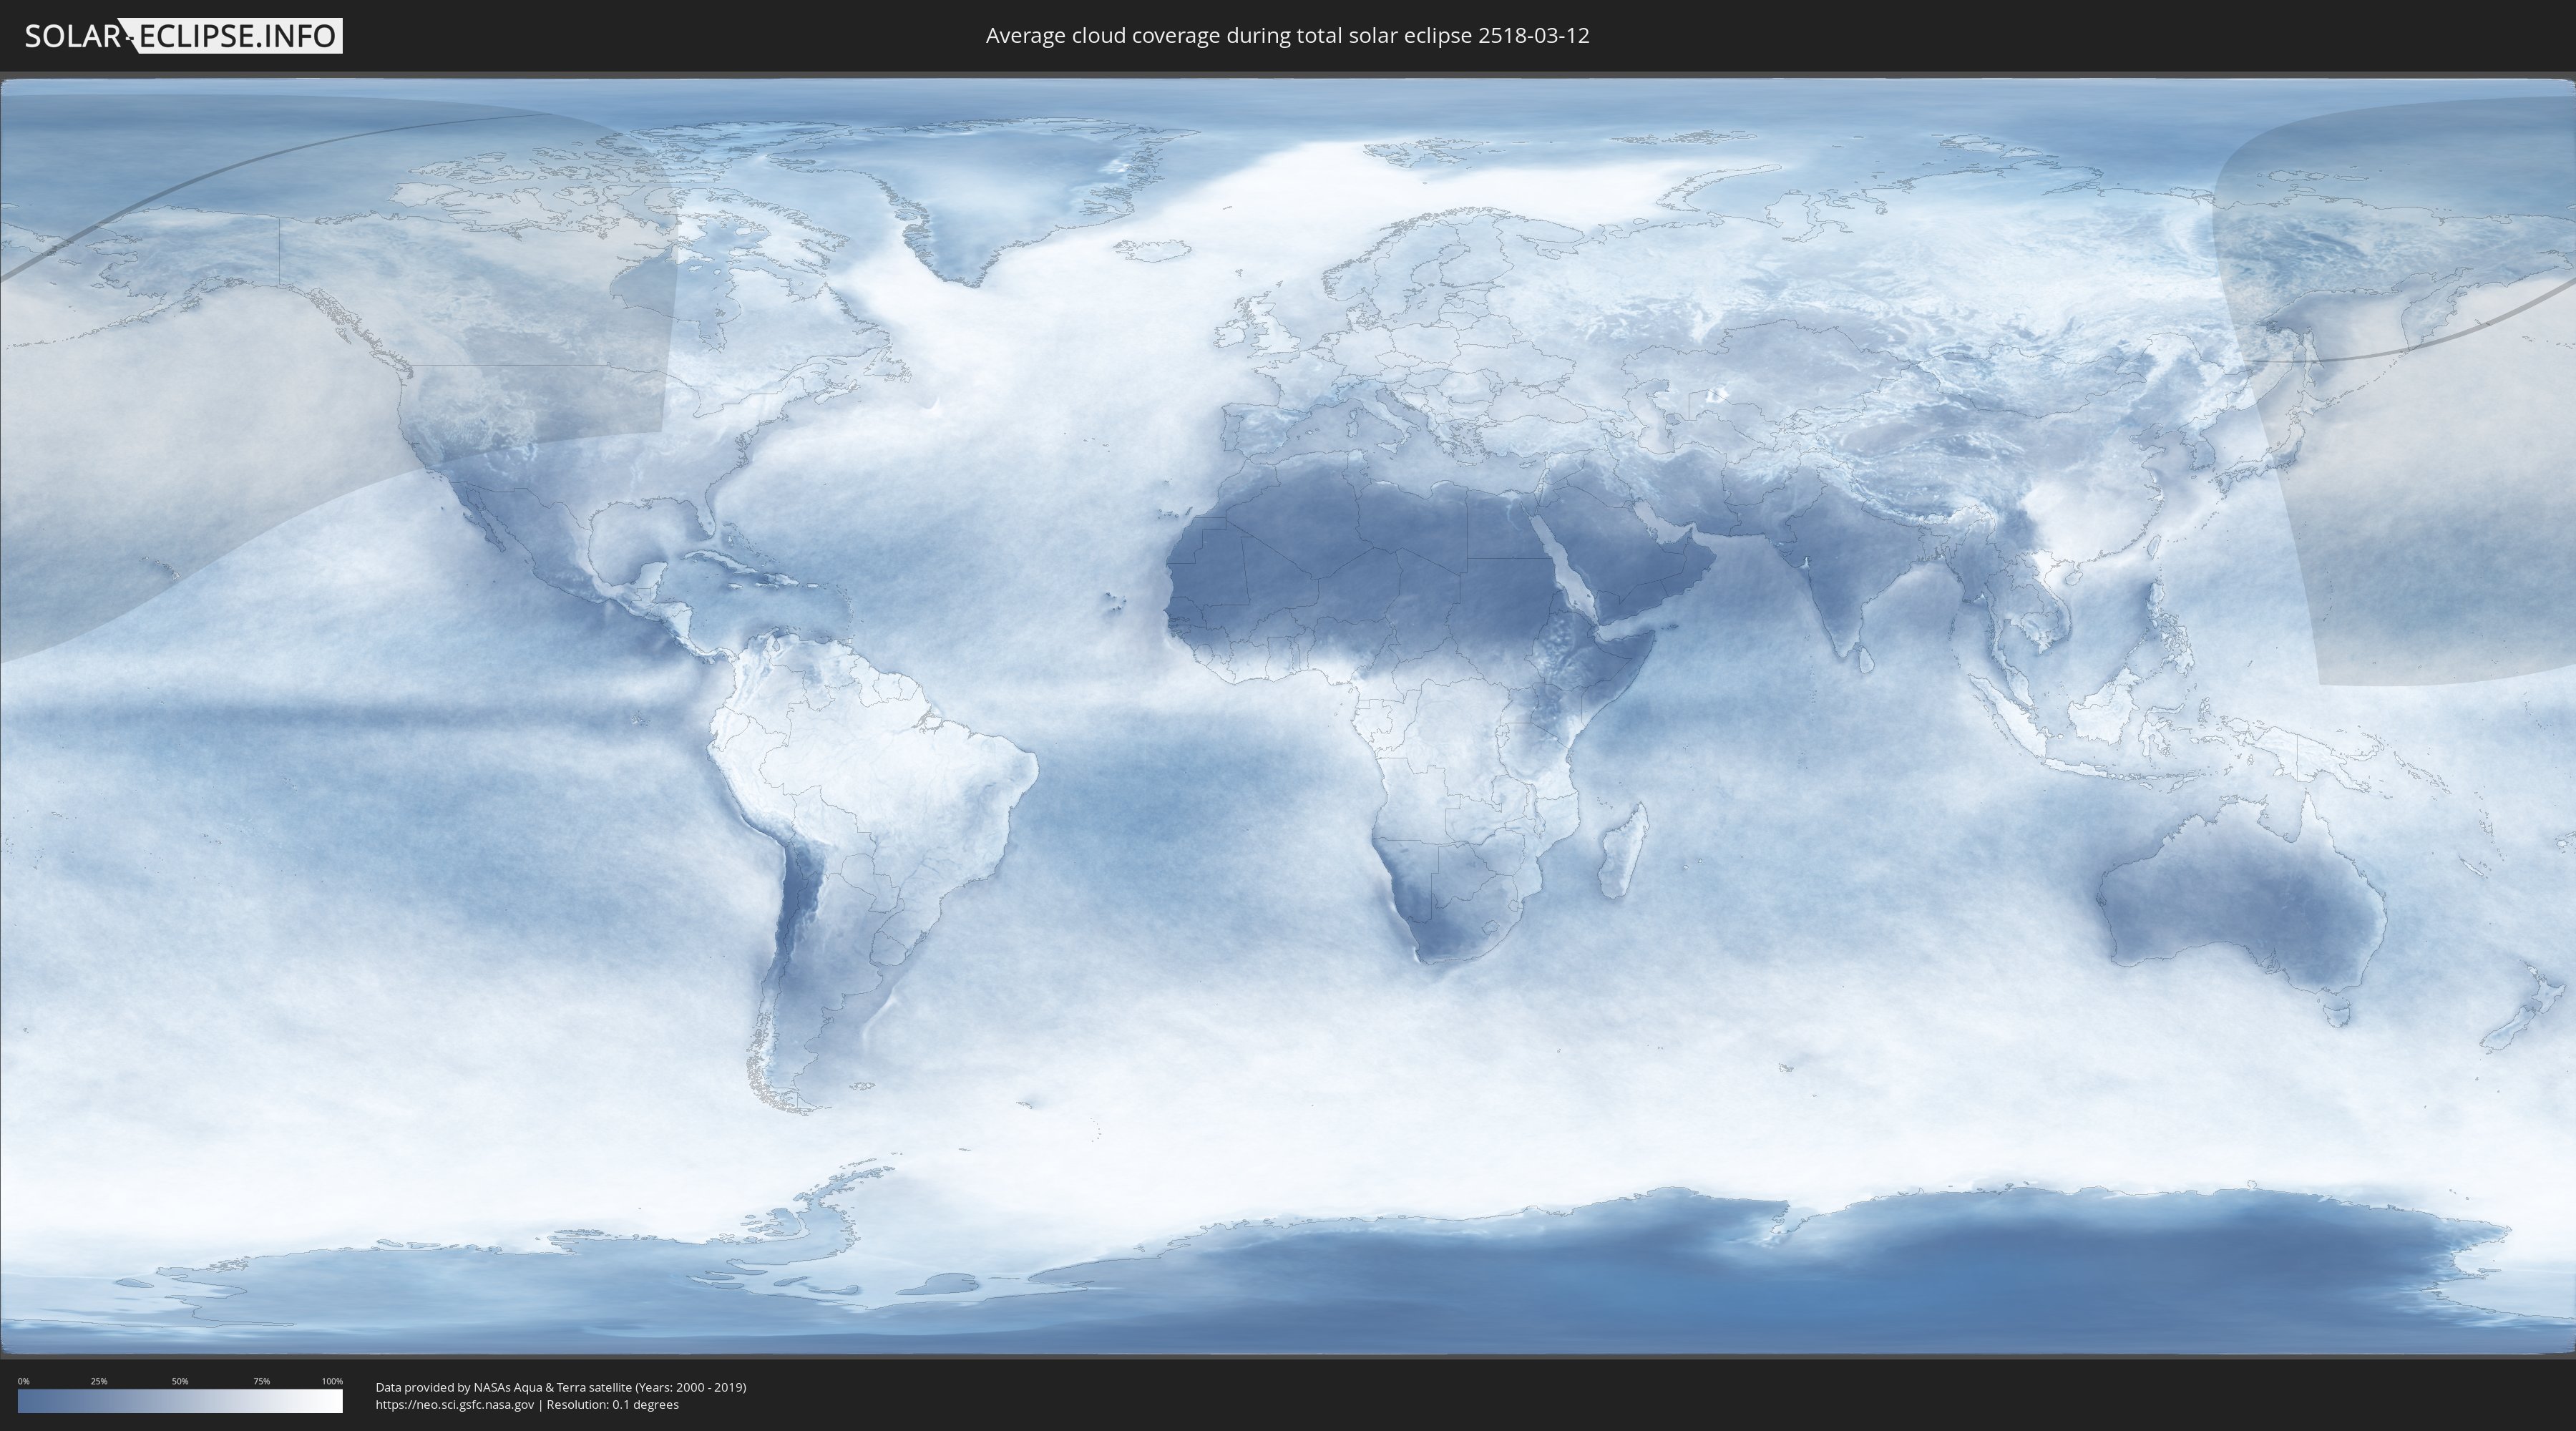This screenshot has height=1431, width=2576.
Task: Click the map title with eclipse date 2518-03-12
Action: tap(1287, 36)
